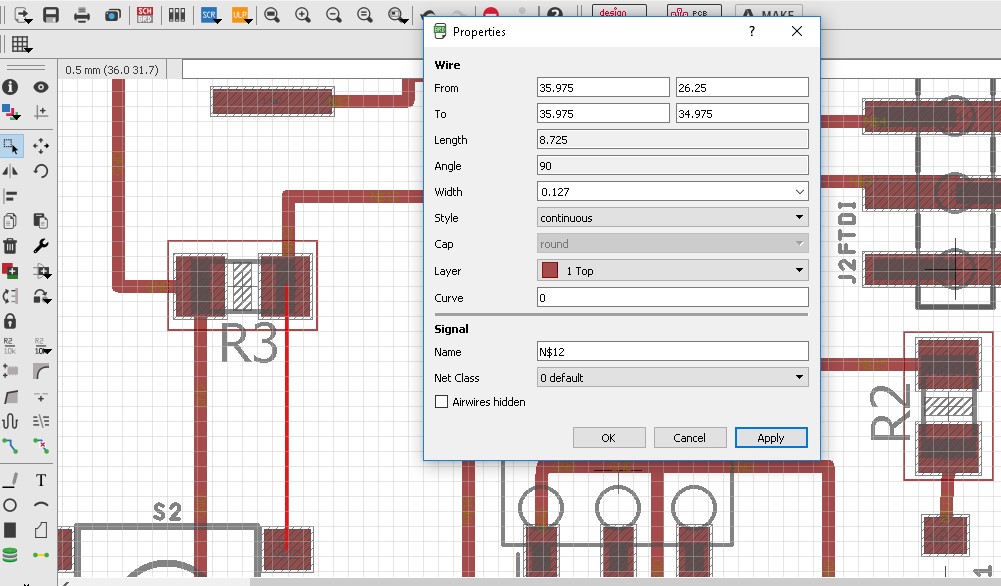Image resolution: width=1001 pixels, height=586 pixels.
Task: Click the Print icon in toolbar
Action: (83, 15)
